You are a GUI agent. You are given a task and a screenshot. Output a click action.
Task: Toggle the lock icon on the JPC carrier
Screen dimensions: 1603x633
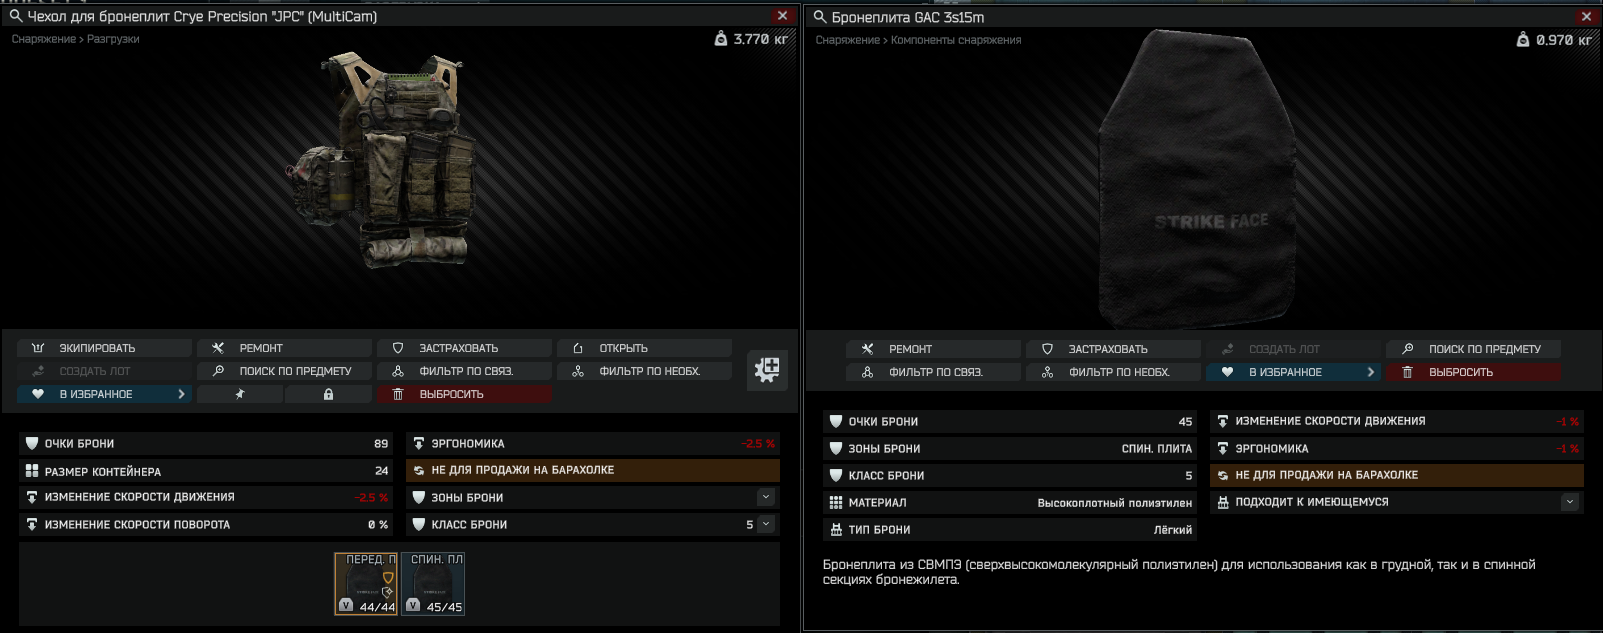pyautogui.click(x=328, y=394)
